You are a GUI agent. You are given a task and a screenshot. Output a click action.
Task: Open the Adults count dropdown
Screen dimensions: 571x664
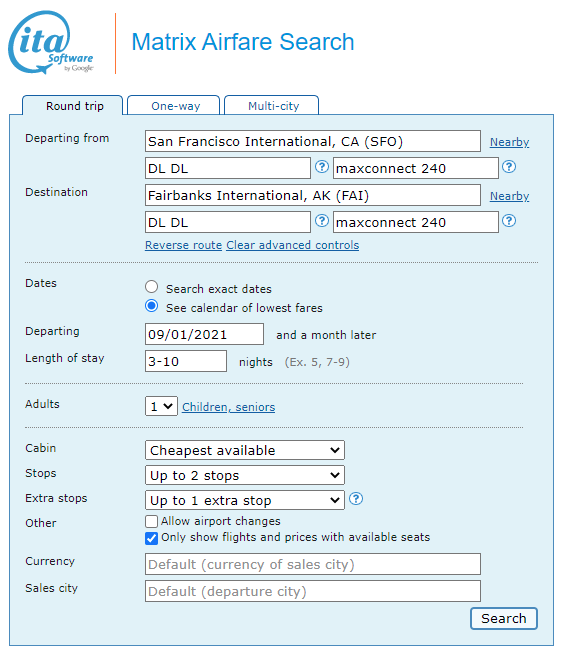point(161,406)
